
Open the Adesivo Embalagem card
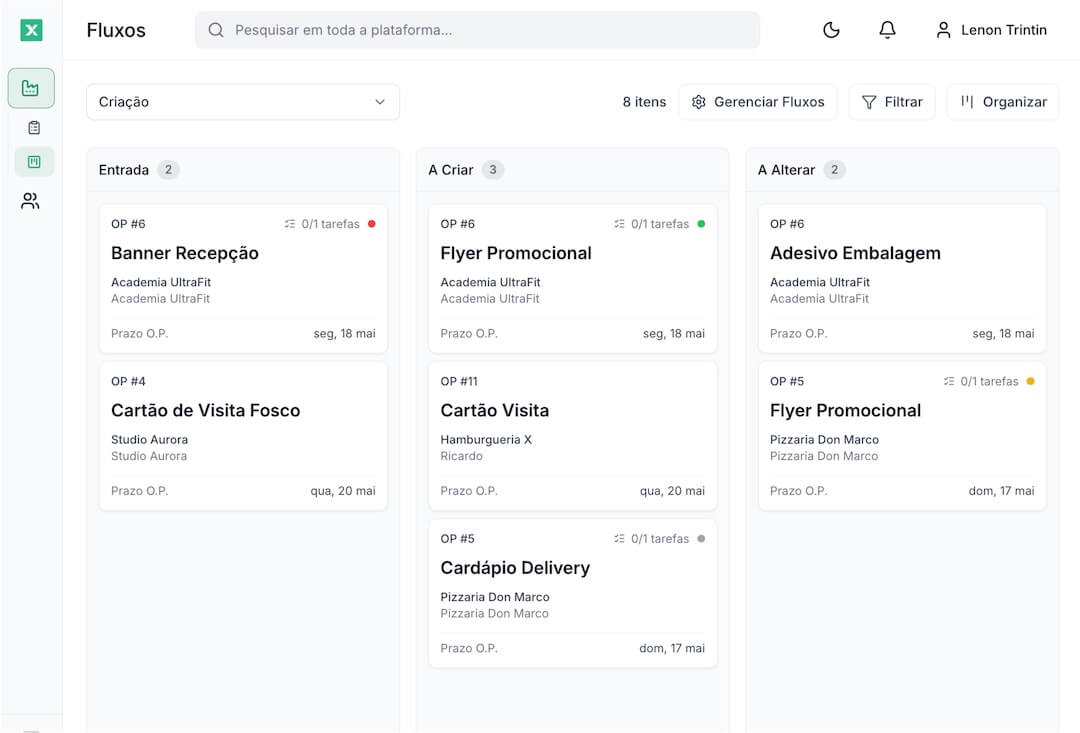902,279
